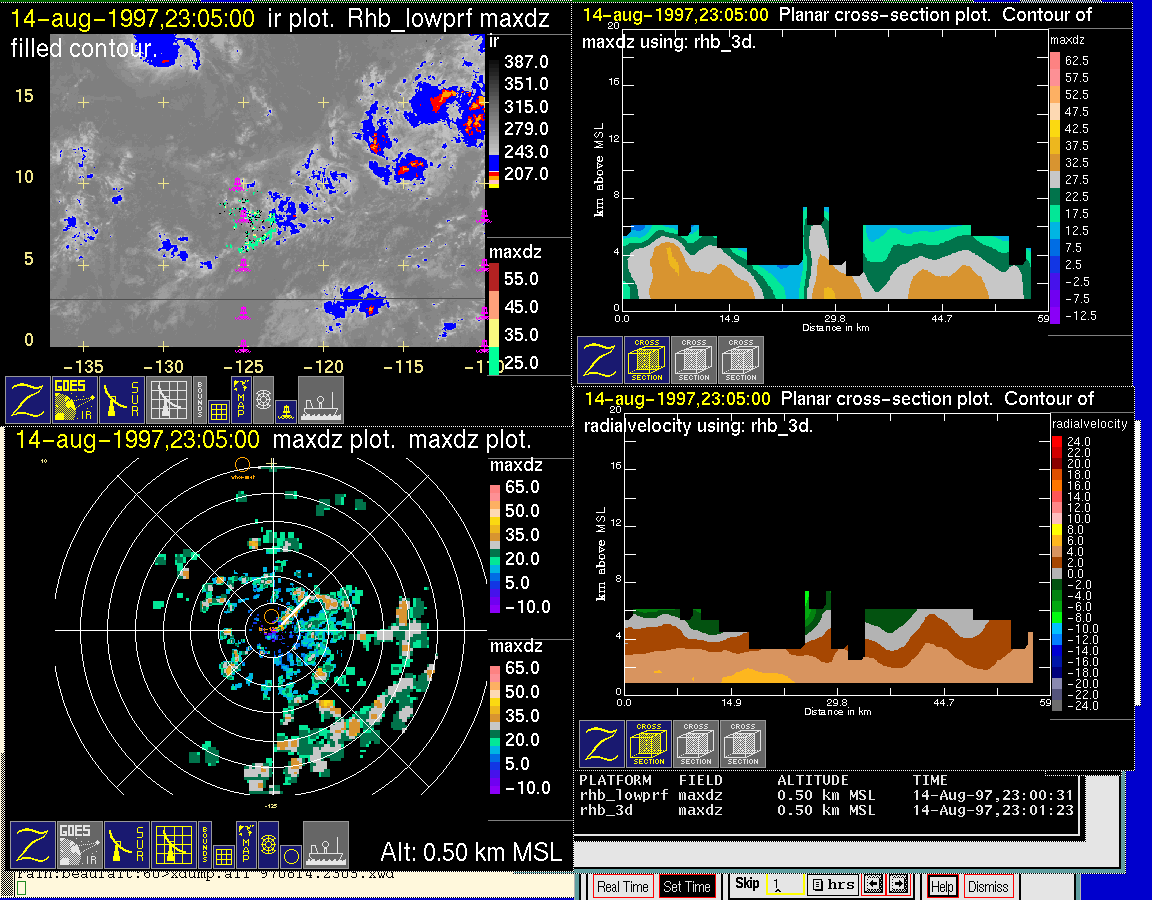Viewport: 1152px width, 900px height.
Task: Click radar grid icon in bottom maxdz panel
Action: click(x=172, y=844)
